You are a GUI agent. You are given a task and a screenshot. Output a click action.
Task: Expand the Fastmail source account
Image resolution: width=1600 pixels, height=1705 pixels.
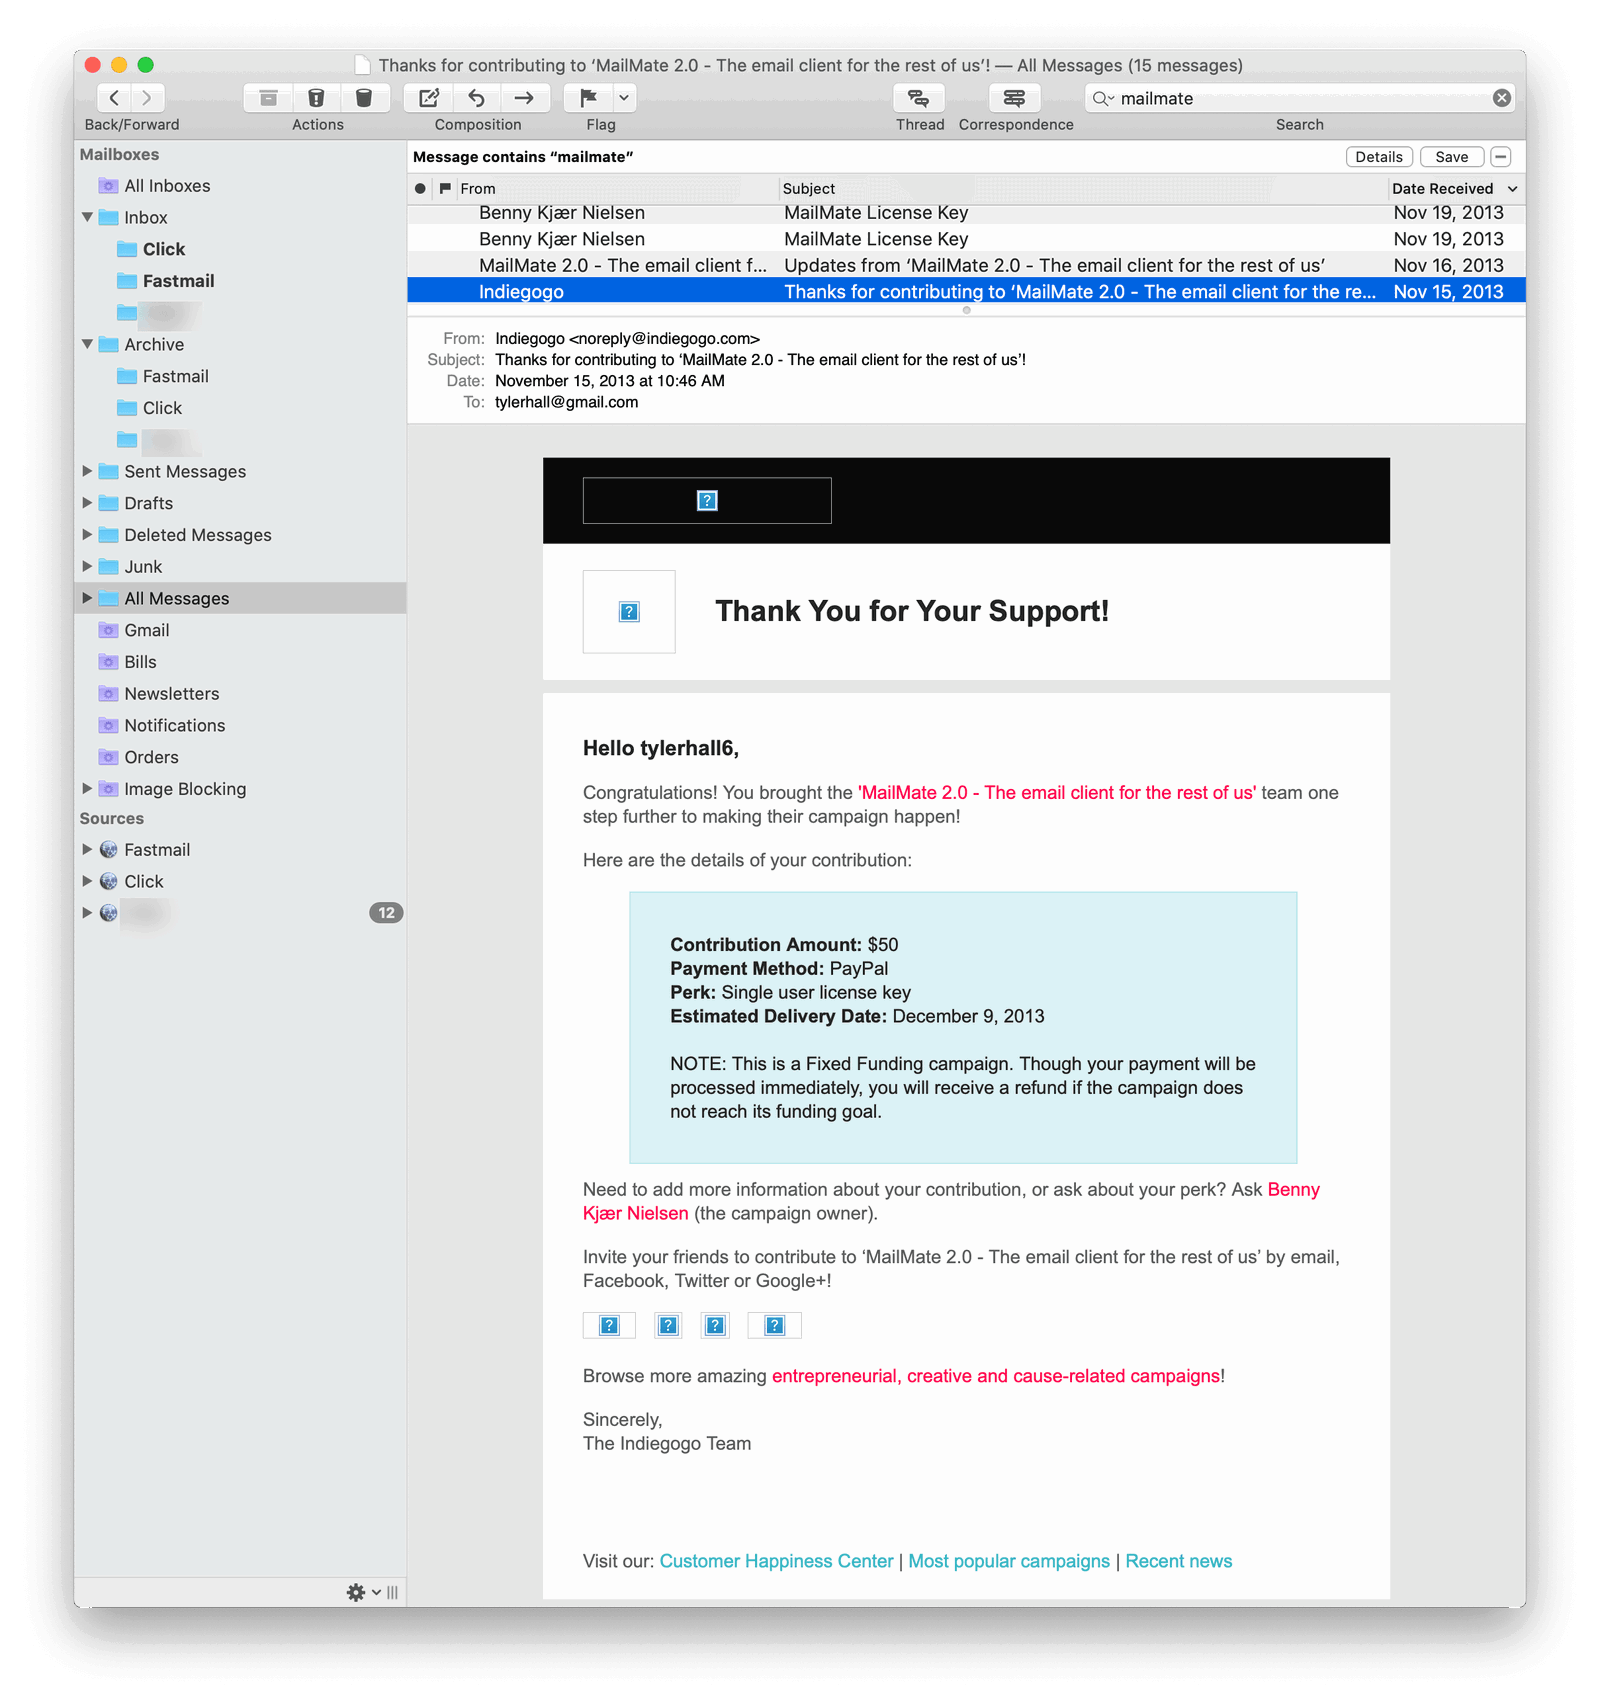coord(87,850)
